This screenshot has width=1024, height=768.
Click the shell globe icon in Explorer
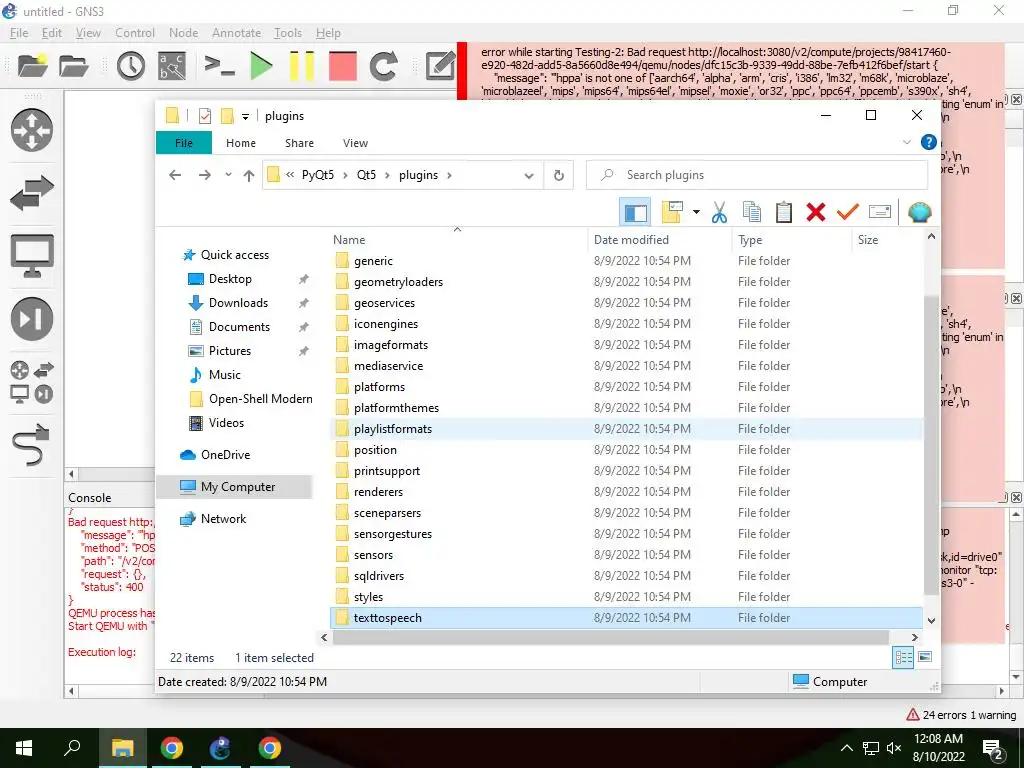coord(920,212)
